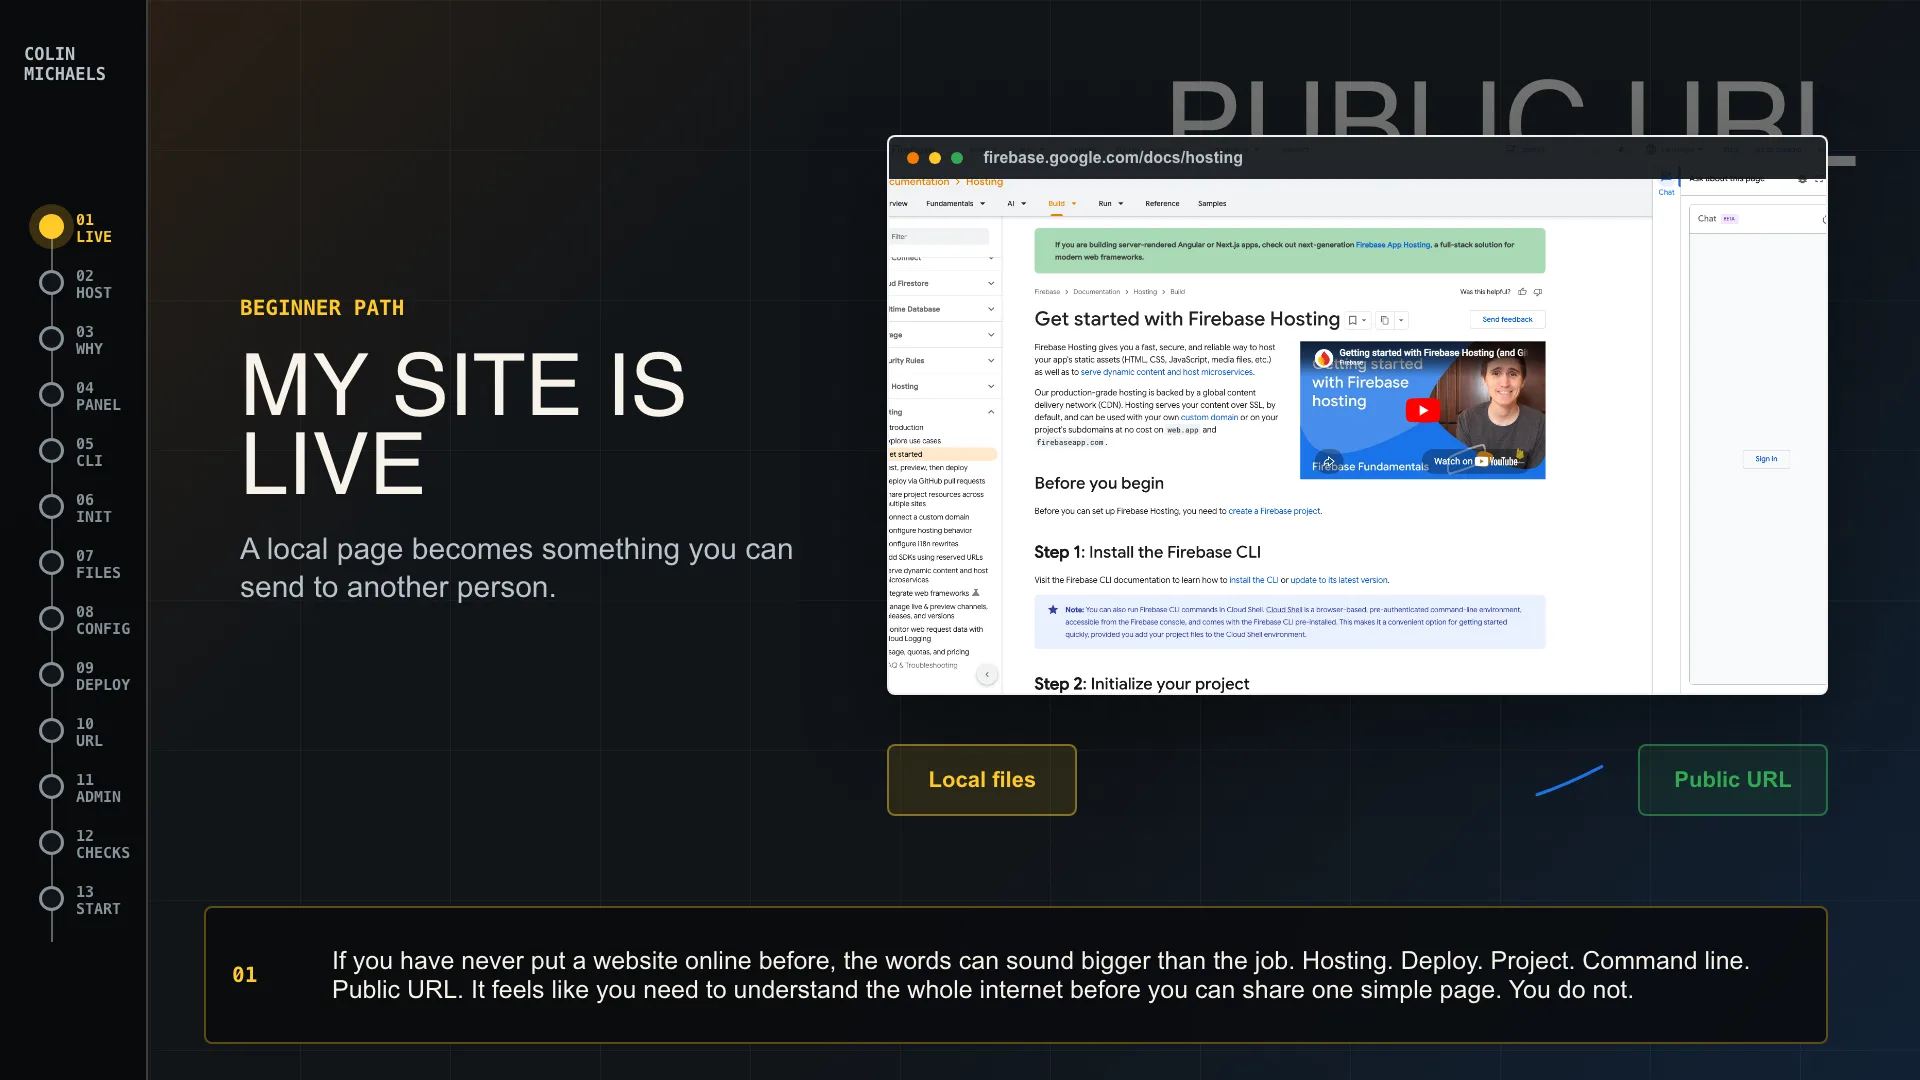
Task: Open the Samples tab
Action: [1212, 203]
